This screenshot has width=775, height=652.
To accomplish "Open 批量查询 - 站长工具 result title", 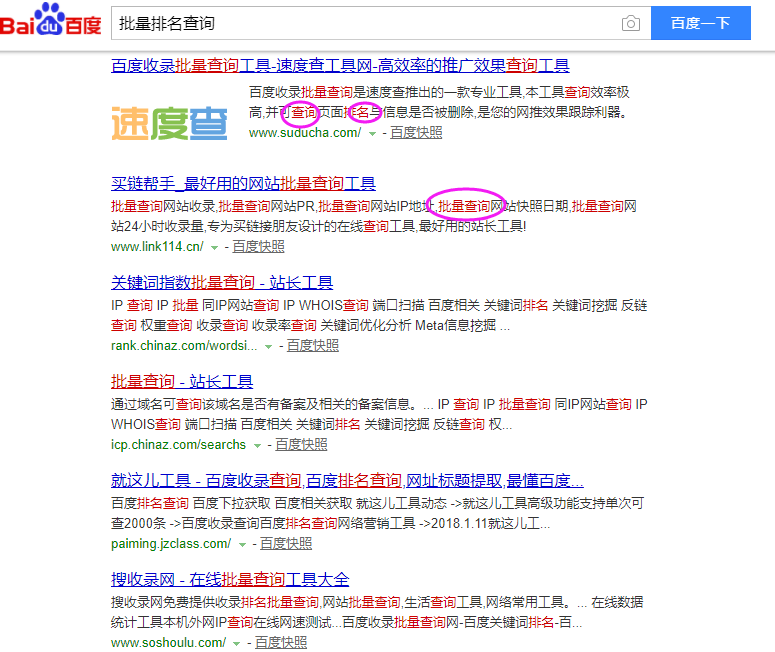I will pos(182,381).
